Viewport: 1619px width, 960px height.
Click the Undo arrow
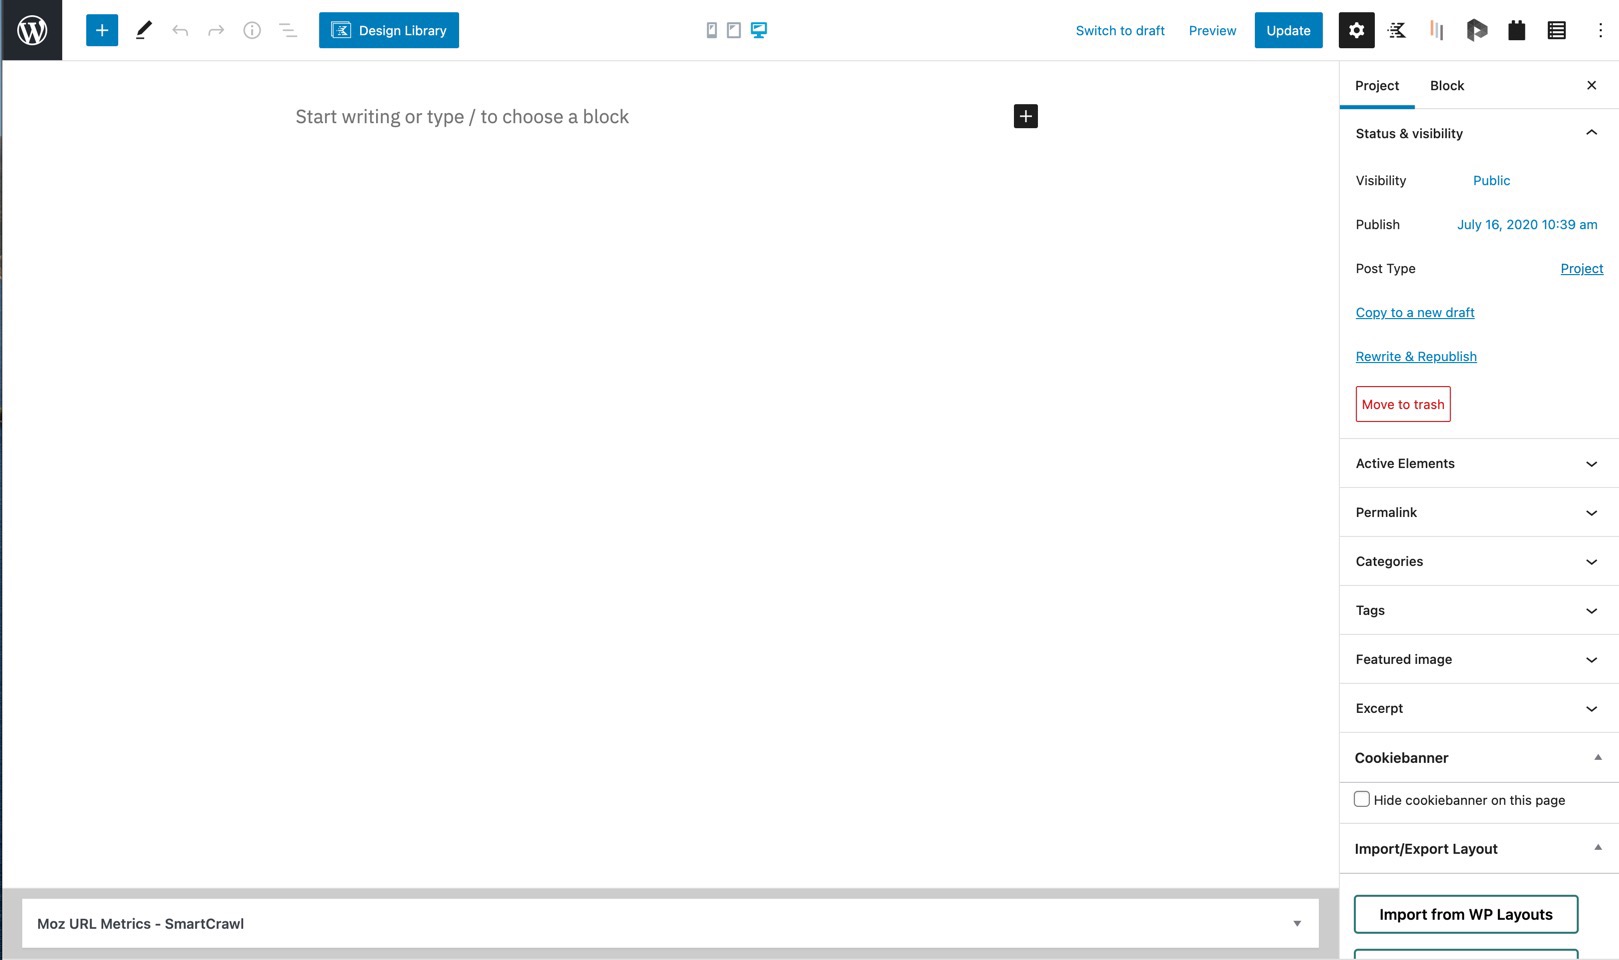[x=180, y=30]
